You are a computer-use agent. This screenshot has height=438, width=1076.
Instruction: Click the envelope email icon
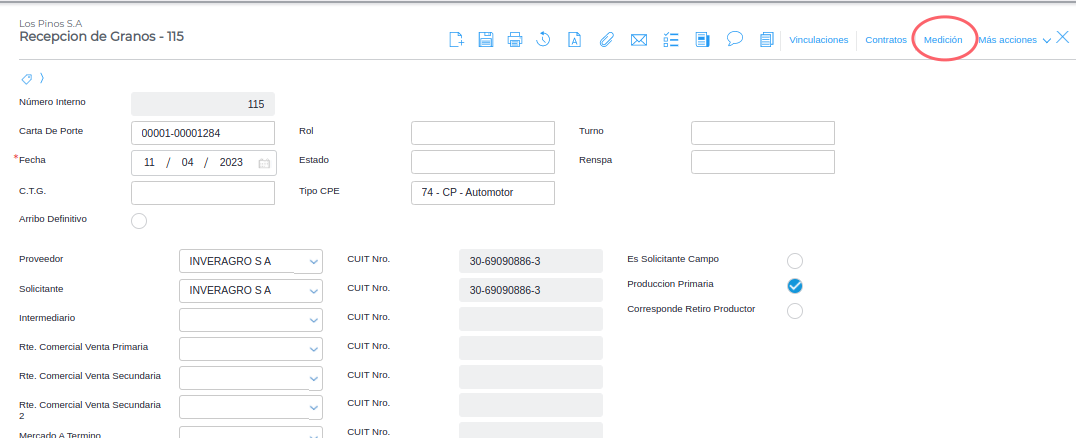638,40
